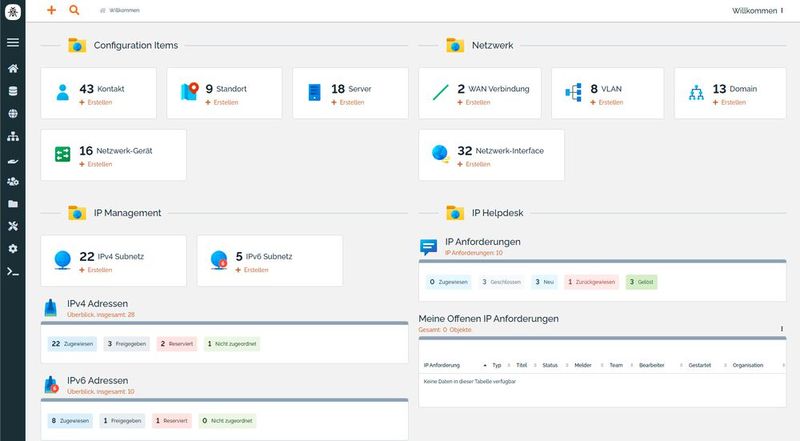The image size is (800, 441).
Task: Open the tools wrench icon in sidebar
Action: 13,226
